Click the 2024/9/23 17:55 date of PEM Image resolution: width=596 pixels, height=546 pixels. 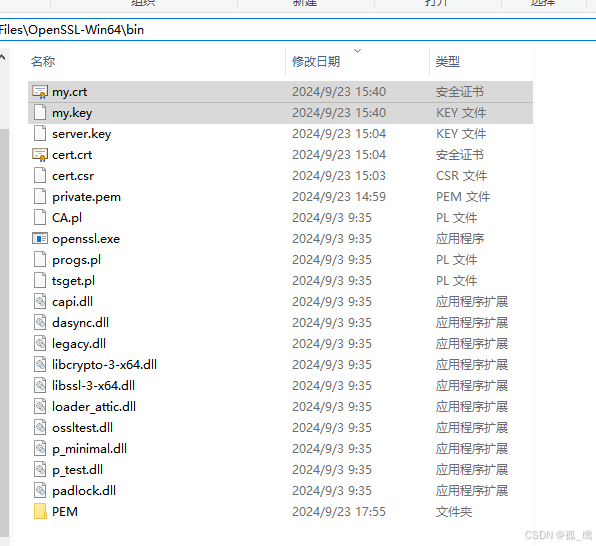click(339, 512)
